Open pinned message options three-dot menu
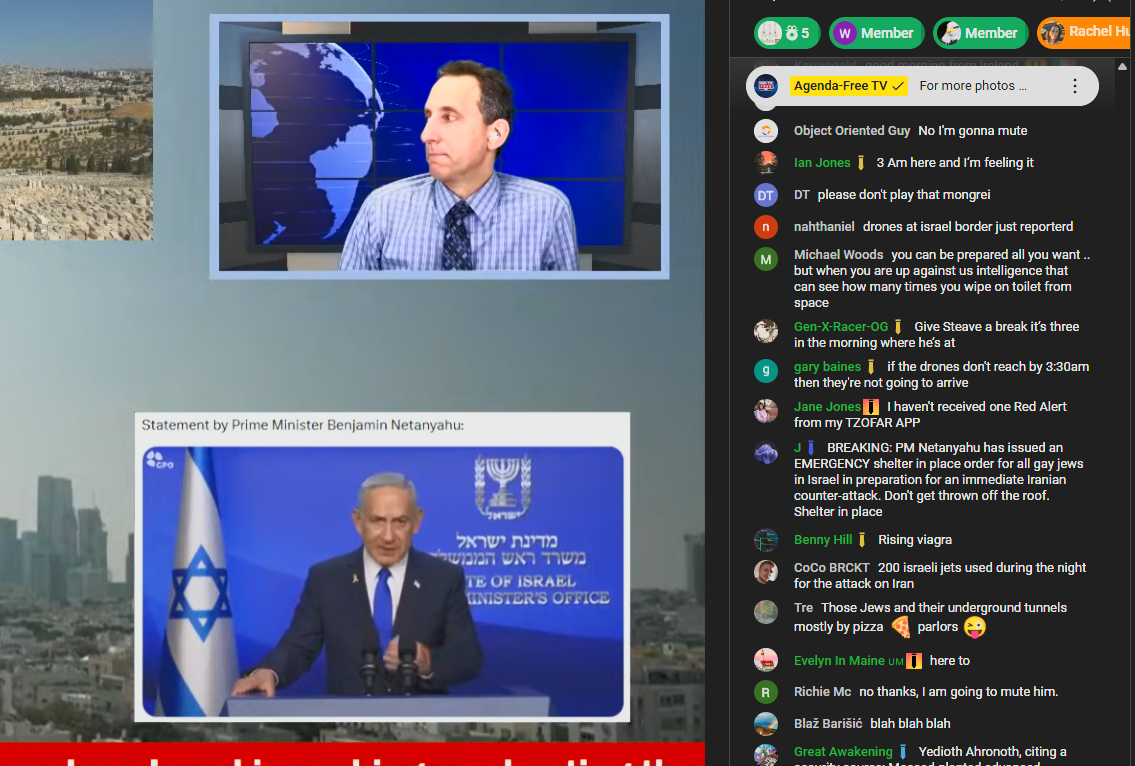Image resolution: width=1135 pixels, height=766 pixels. (1074, 86)
